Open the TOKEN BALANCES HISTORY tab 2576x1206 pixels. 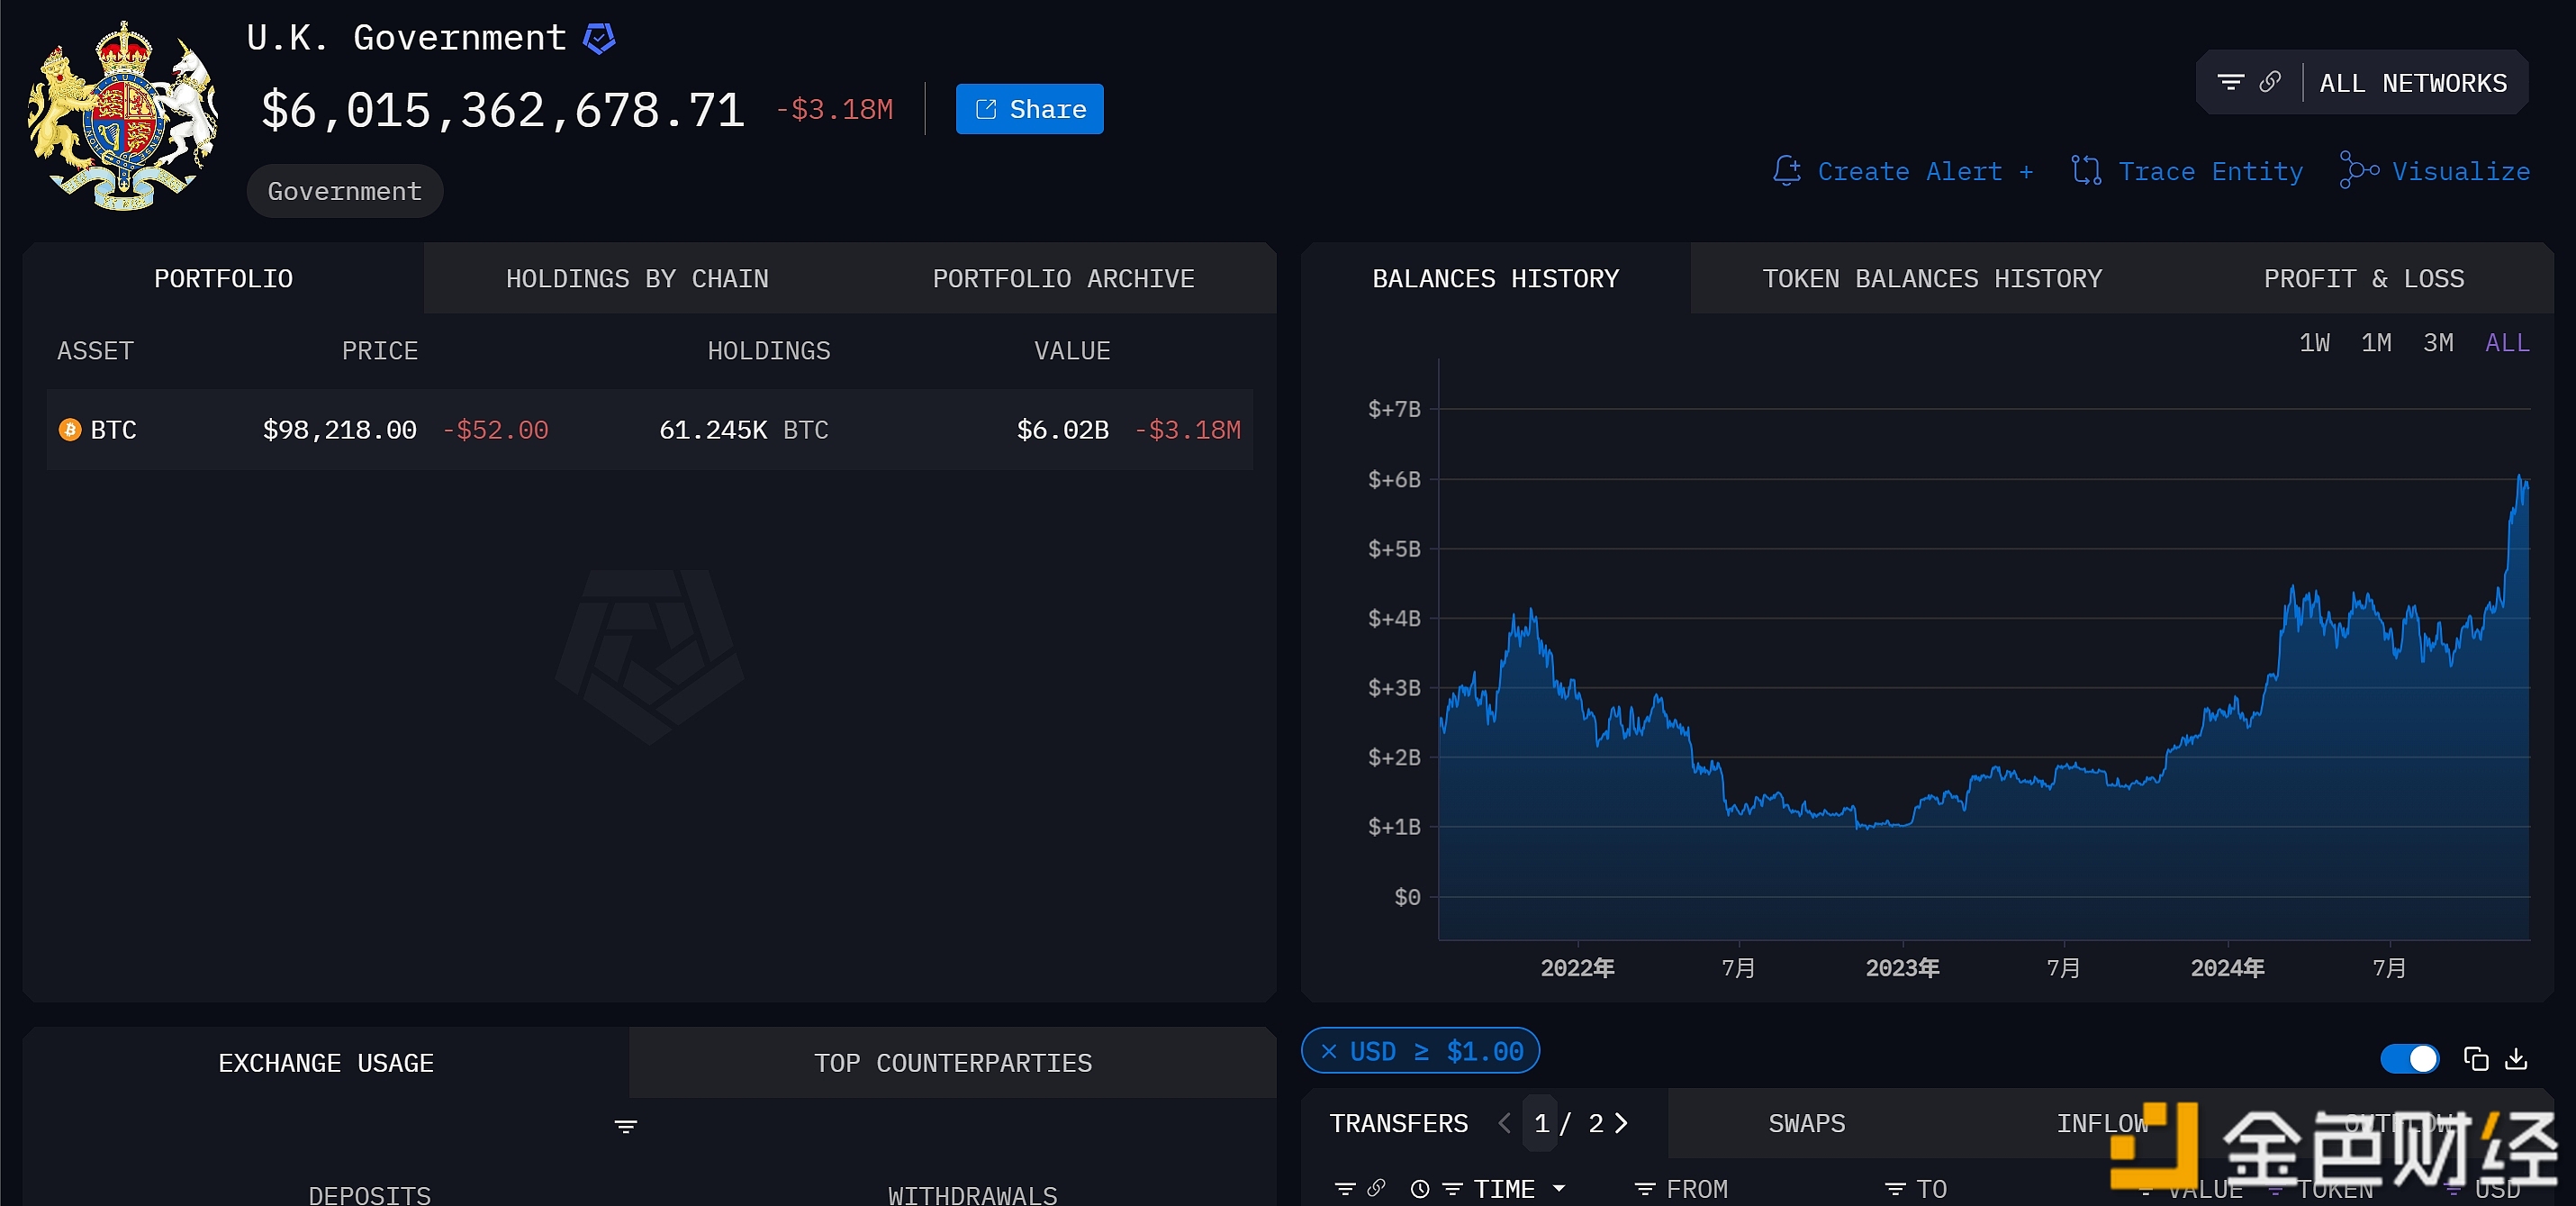pos(1931,278)
